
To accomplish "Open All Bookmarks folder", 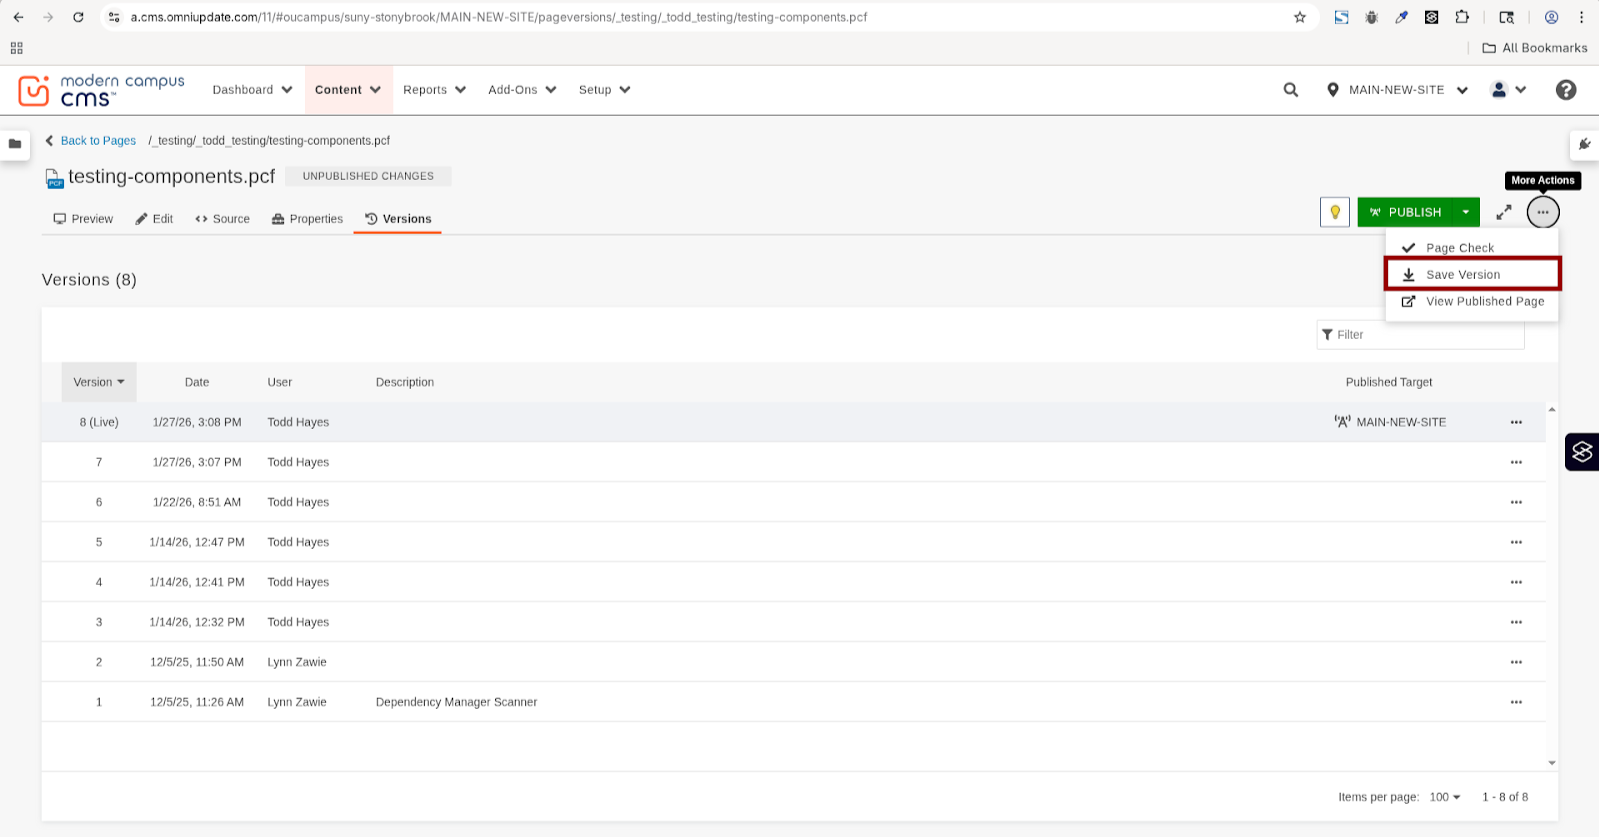I will pyautogui.click(x=1535, y=48).
